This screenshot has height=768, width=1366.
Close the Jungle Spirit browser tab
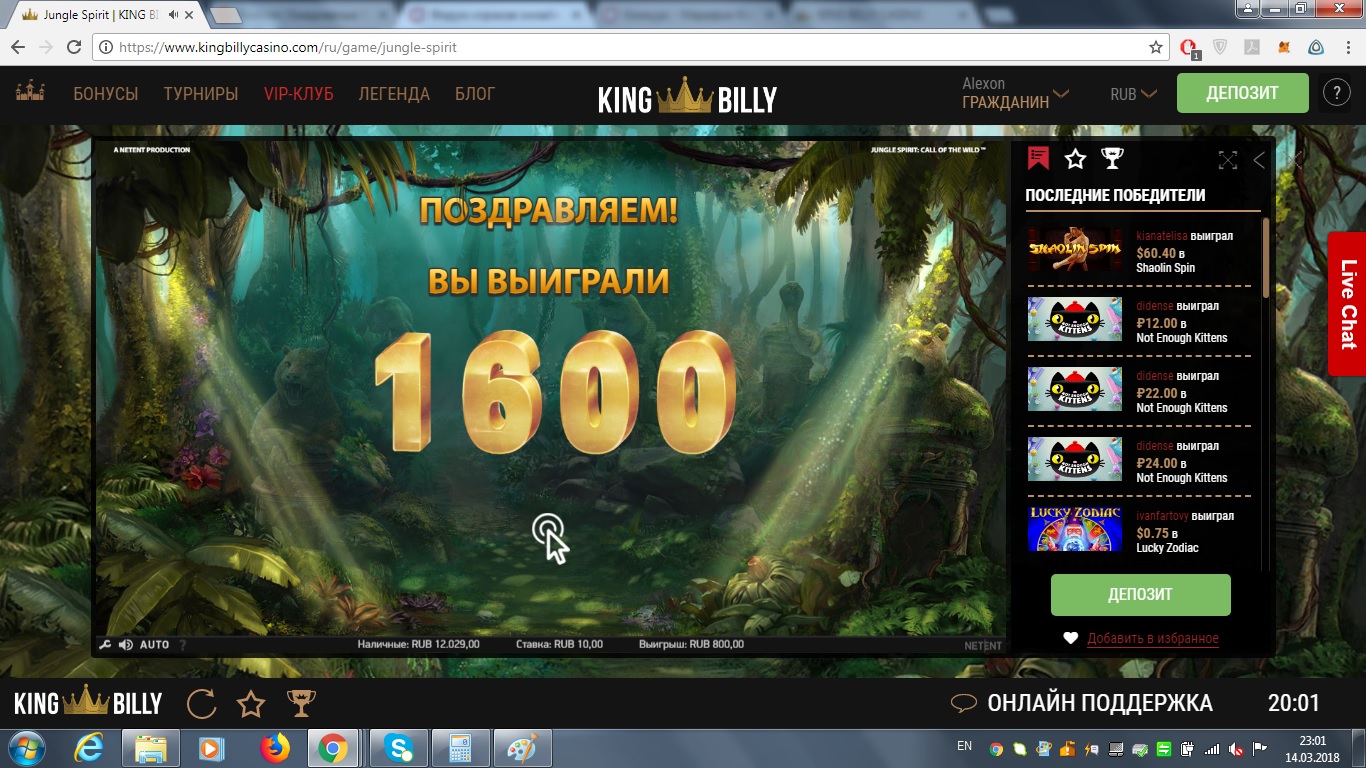[x=191, y=15]
